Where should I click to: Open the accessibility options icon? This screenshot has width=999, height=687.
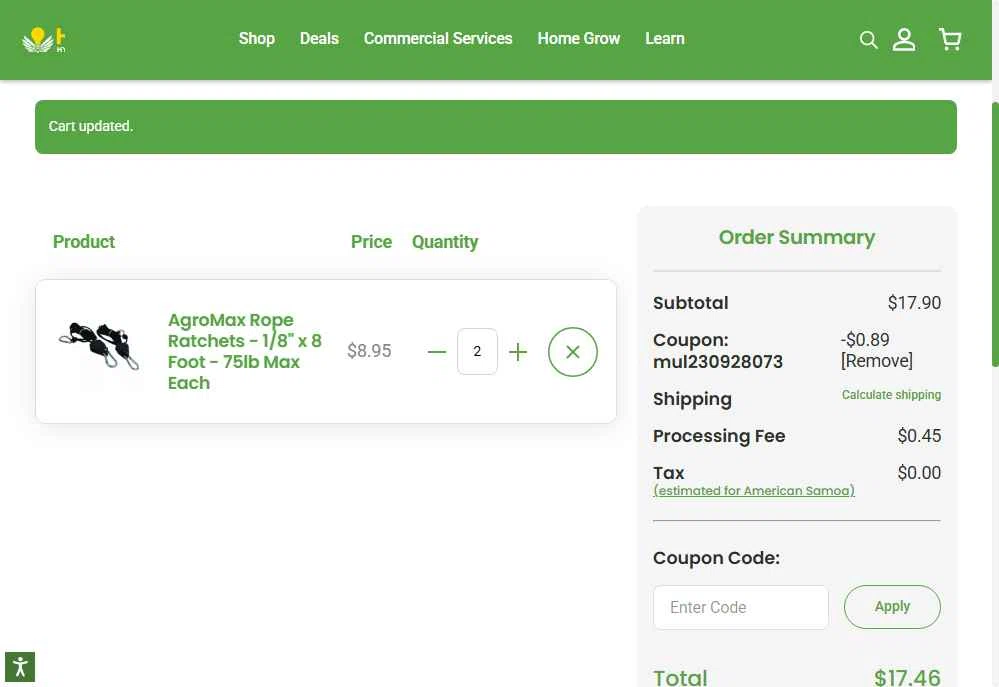point(20,667)
